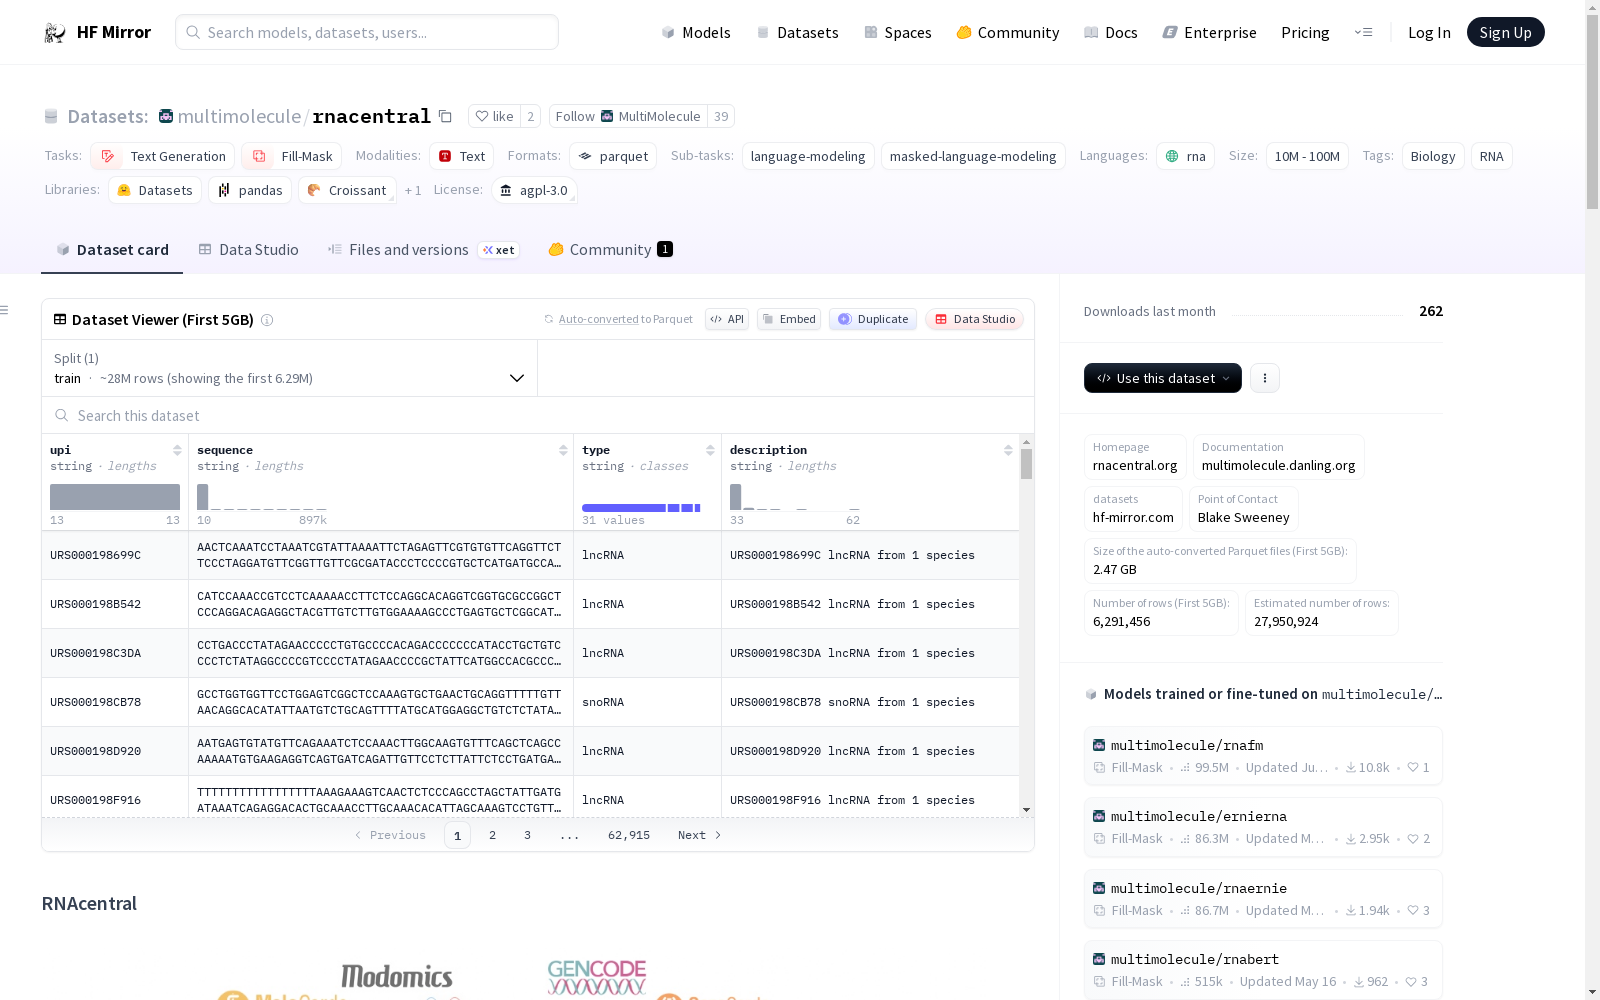
Task: Jump to last page 62,915
Action: (629, 835)
